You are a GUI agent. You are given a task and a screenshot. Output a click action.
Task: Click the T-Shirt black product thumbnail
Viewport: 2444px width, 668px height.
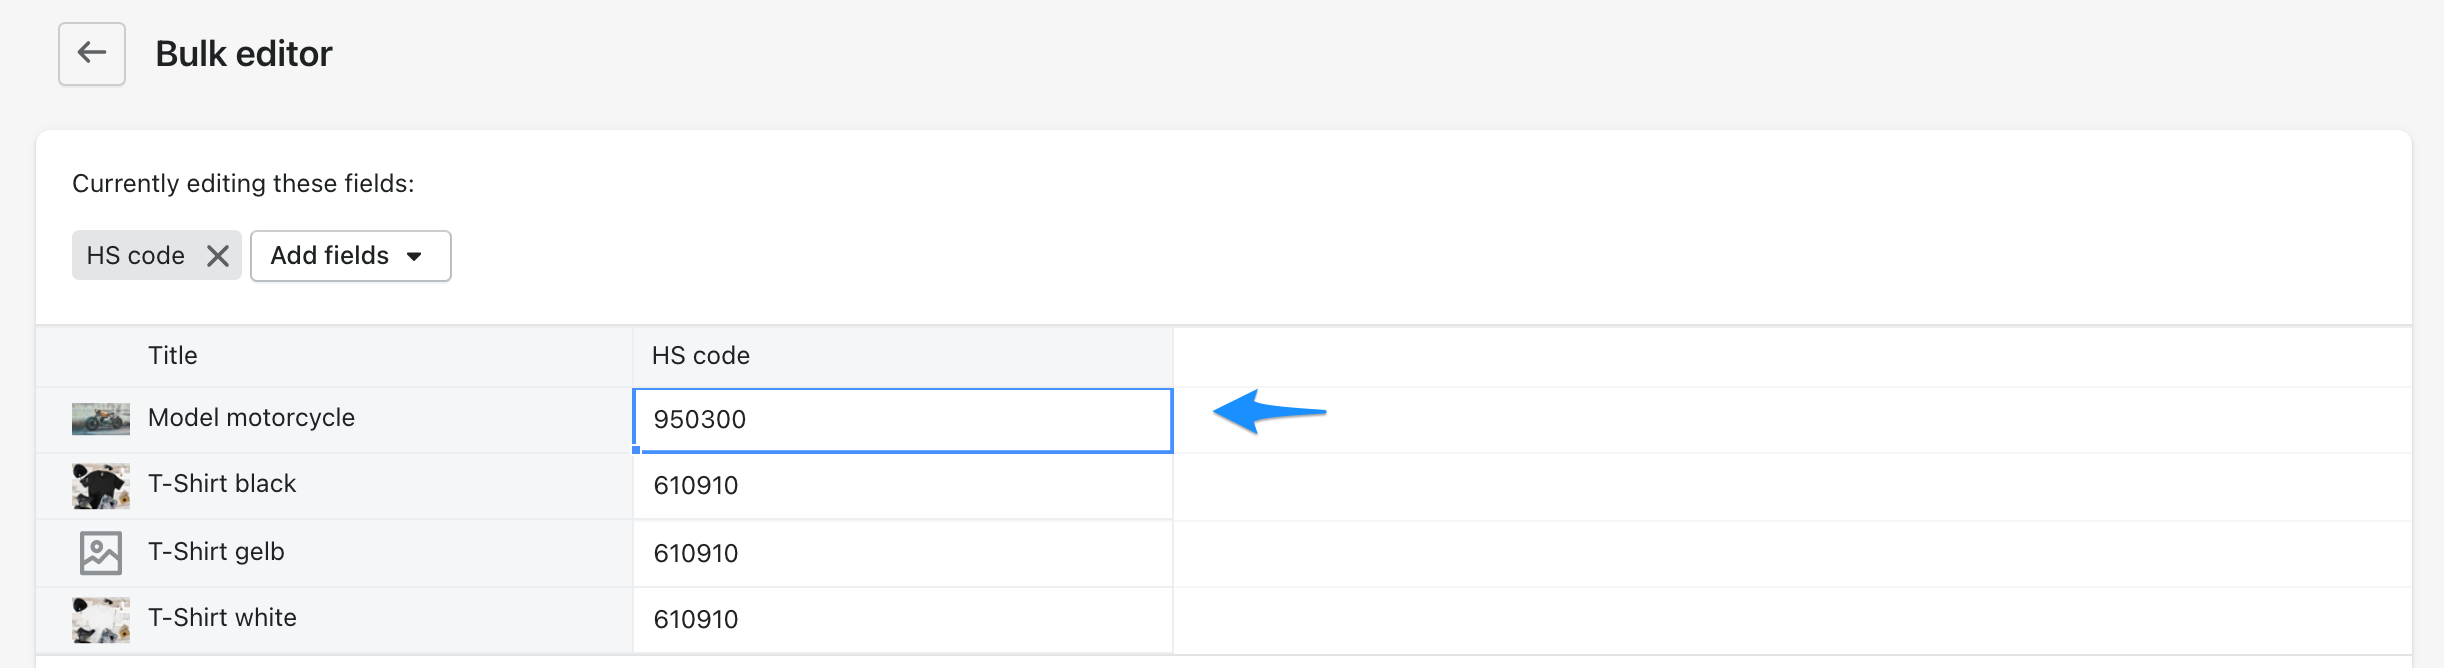(101, 485)
